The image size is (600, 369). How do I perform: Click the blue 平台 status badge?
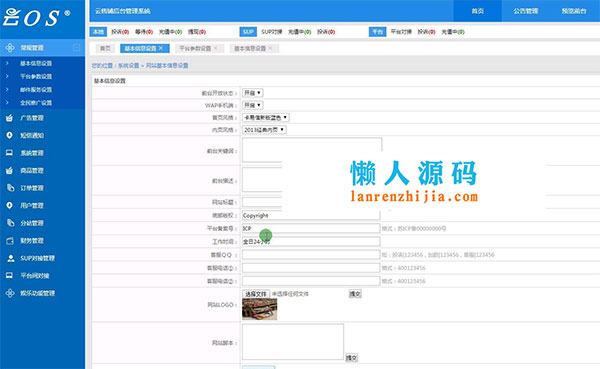[377, 32]
